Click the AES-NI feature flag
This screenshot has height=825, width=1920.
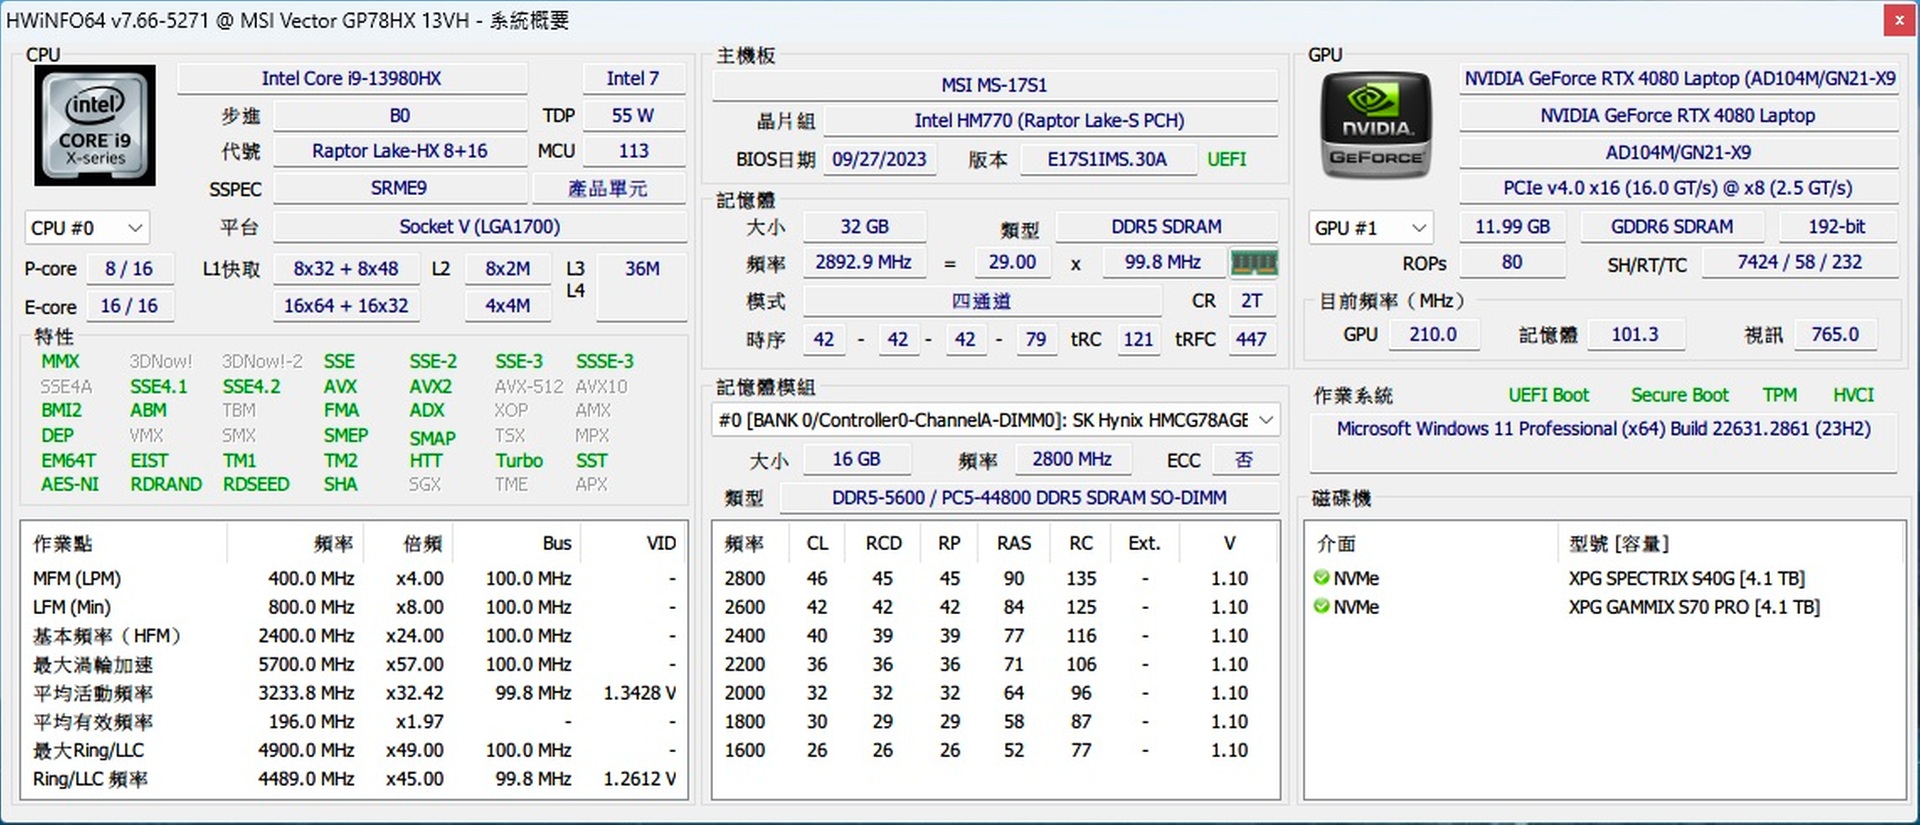tap(70, 484)
